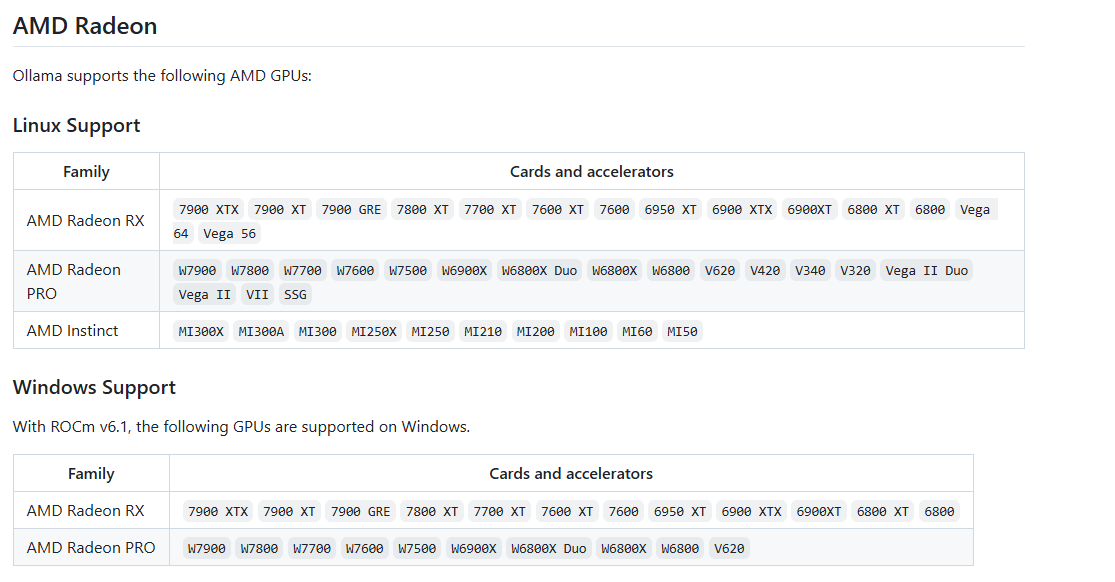1115x582 pixels.
Task: Click the 7900 XT tag in Linux table
Action: pyautogui.click(x=279, y=210)
